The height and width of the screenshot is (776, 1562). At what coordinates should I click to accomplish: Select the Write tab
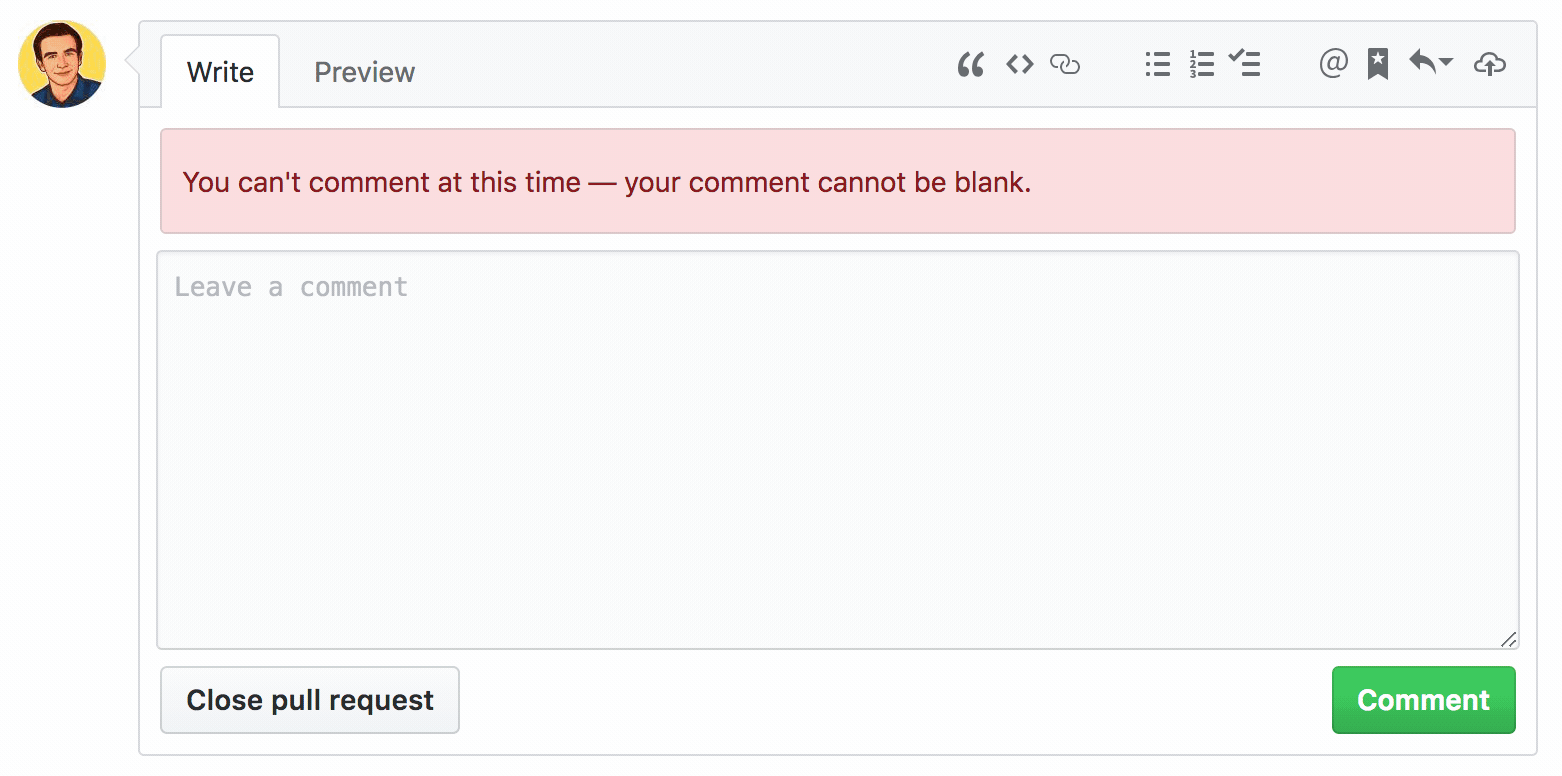pos(220,71)
